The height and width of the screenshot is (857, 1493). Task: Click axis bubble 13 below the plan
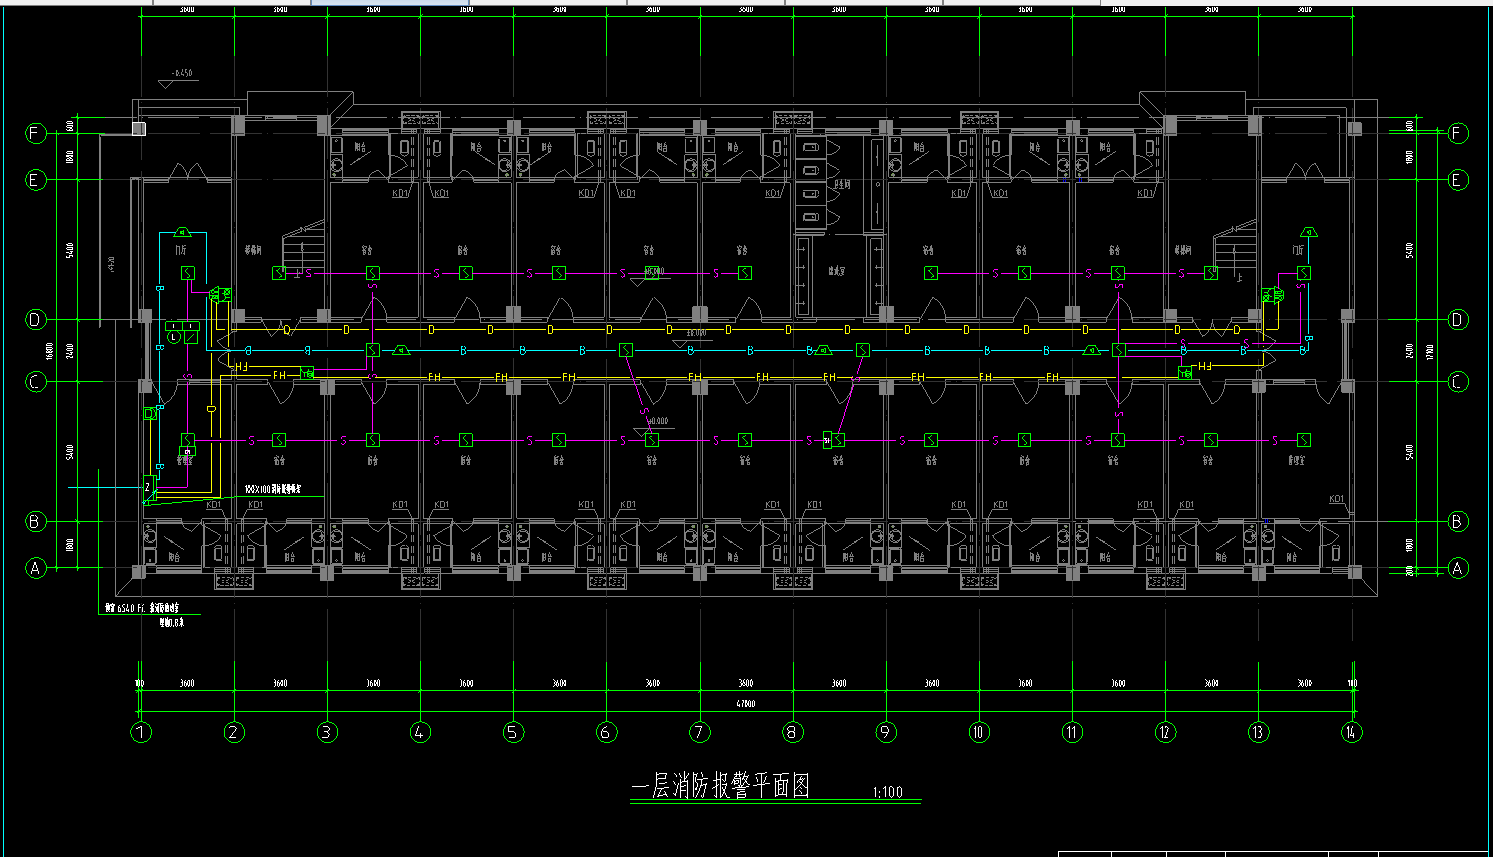[x=1258, y=732]
